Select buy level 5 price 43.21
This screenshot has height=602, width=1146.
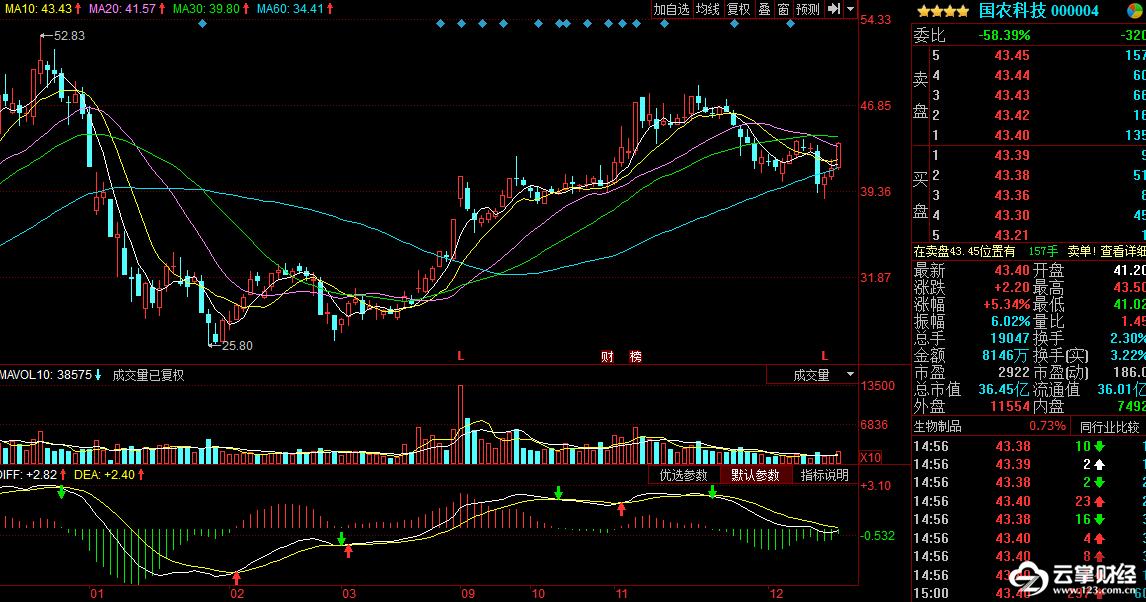(x=1012, y=235)
